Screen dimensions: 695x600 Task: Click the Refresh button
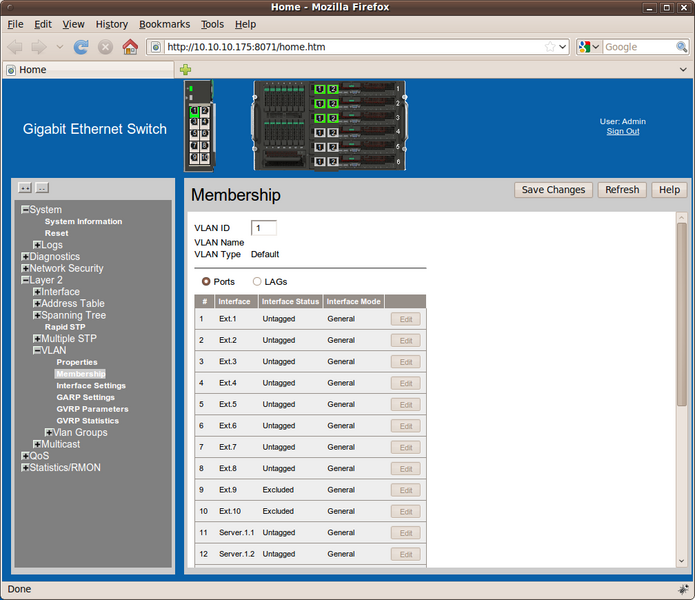(622, 190)
